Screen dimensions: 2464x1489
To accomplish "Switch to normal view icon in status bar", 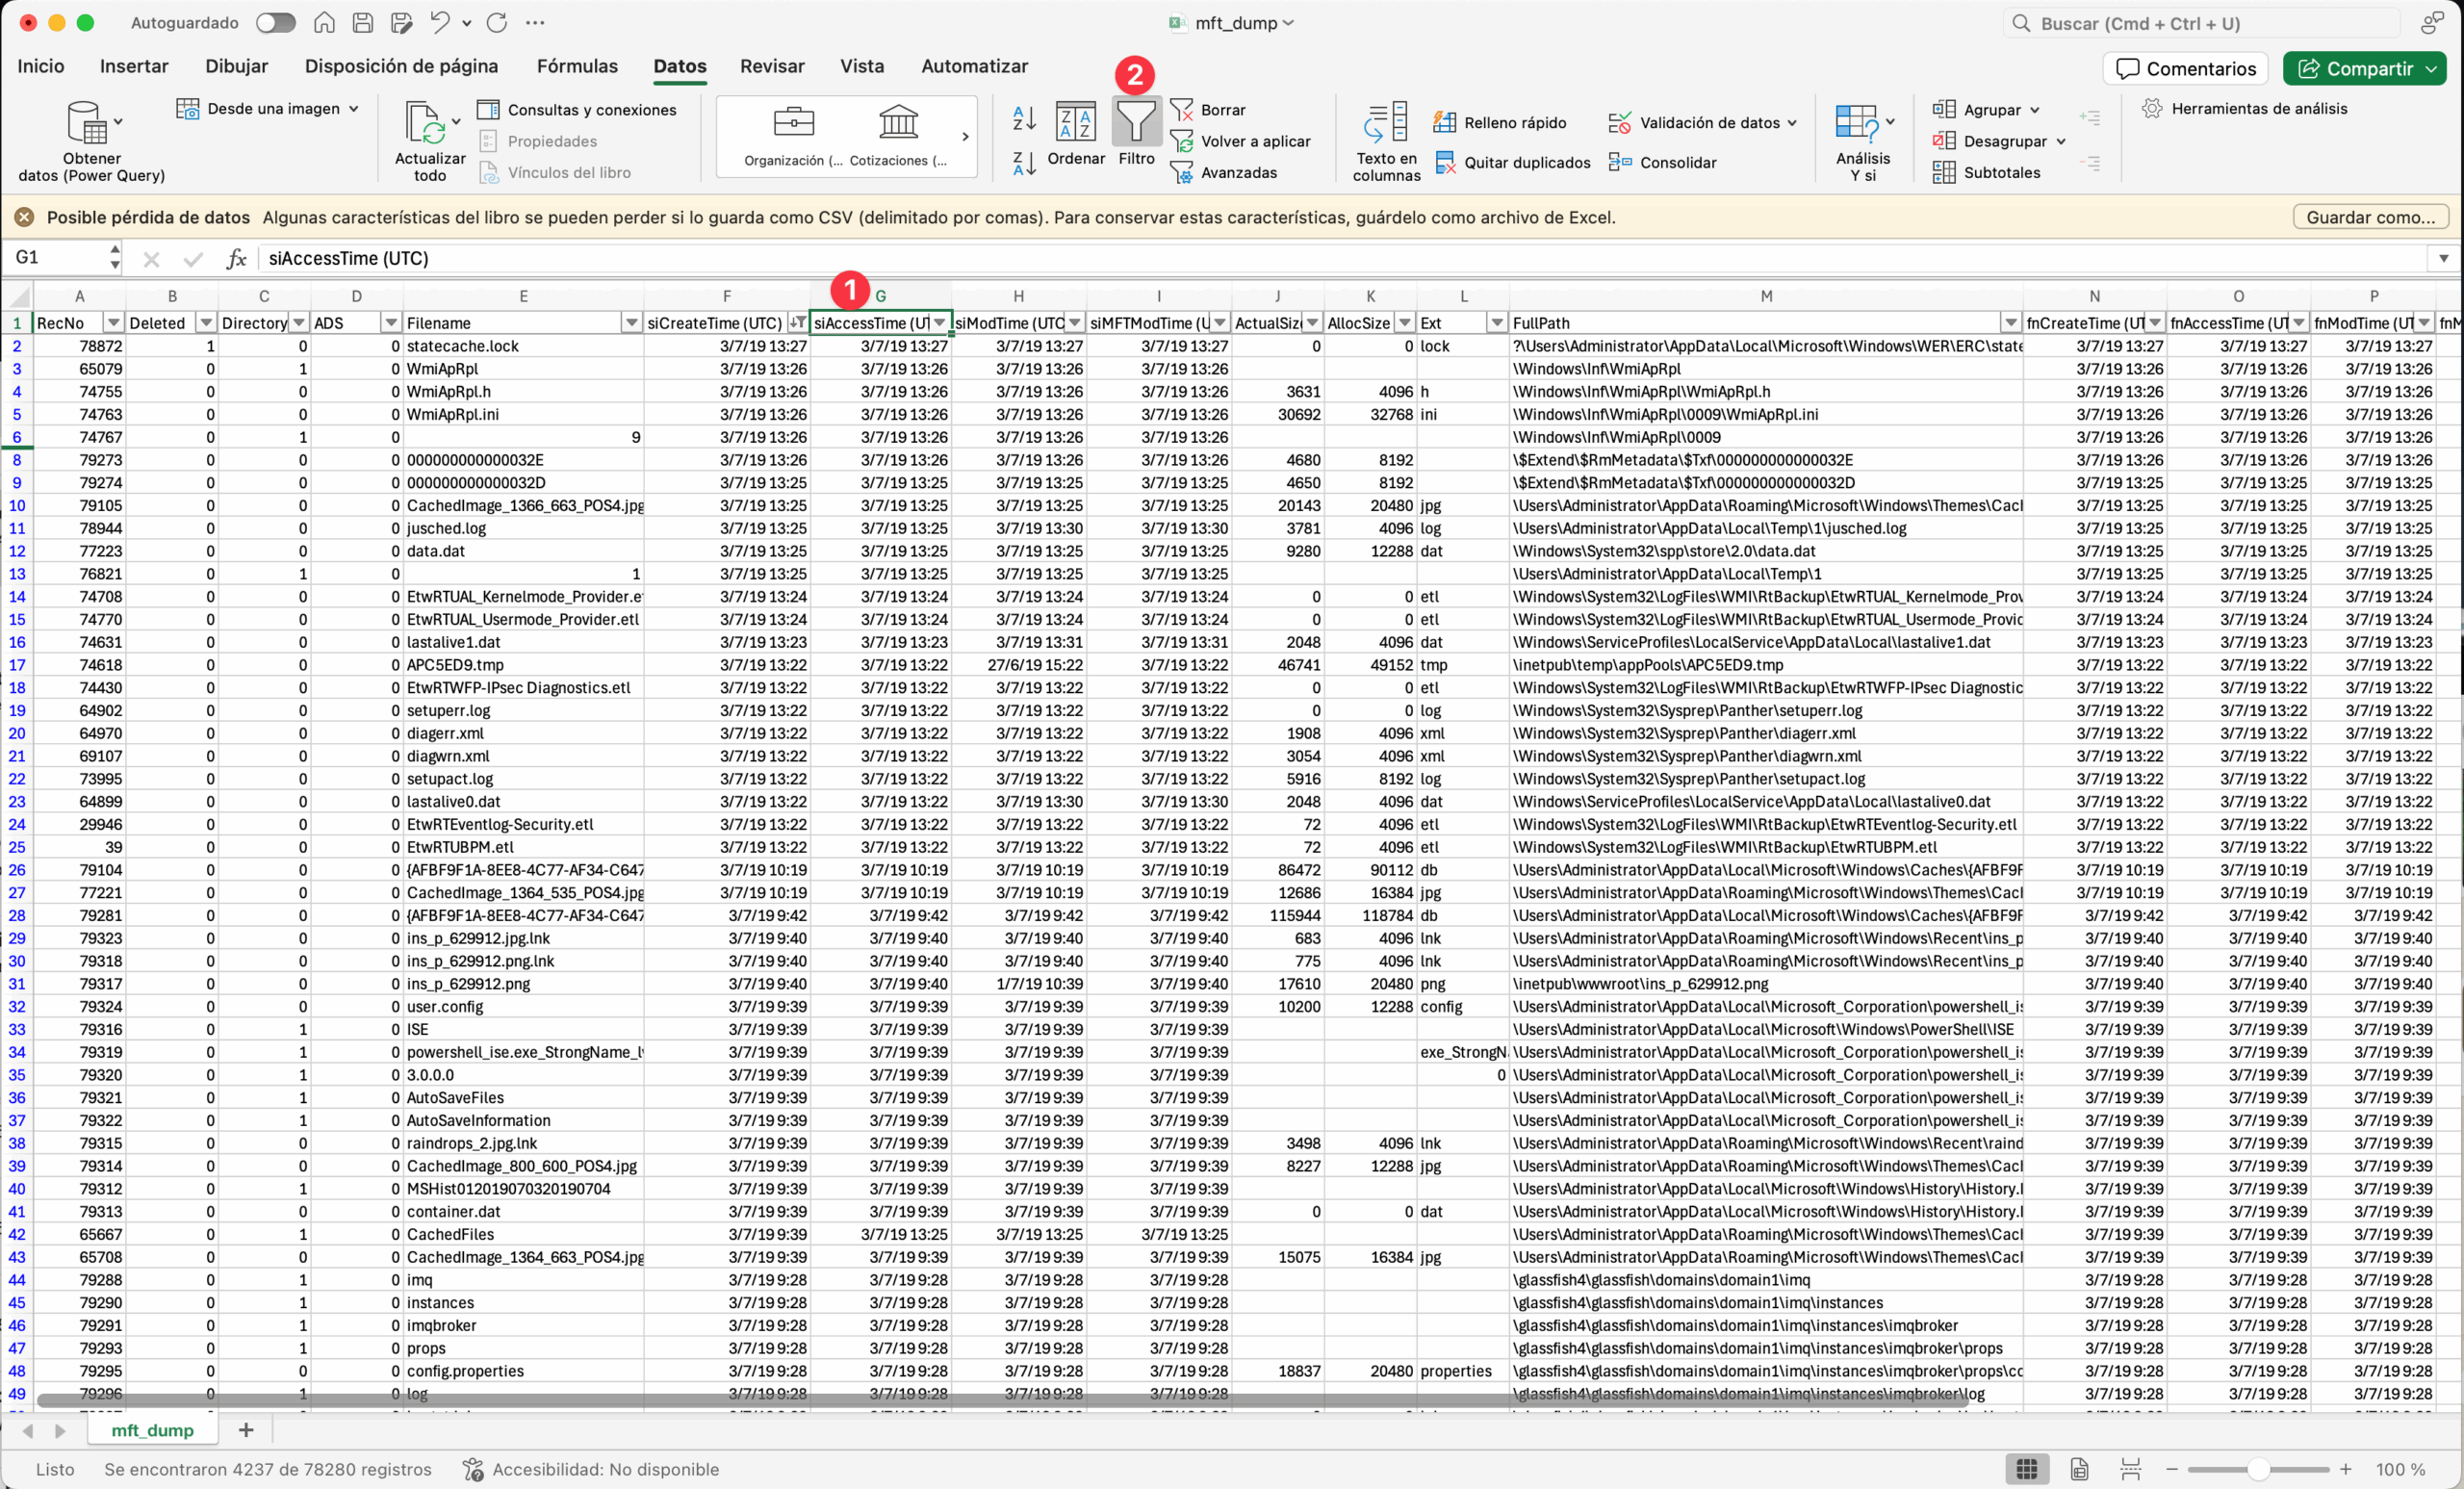I will (2027, 1469).
